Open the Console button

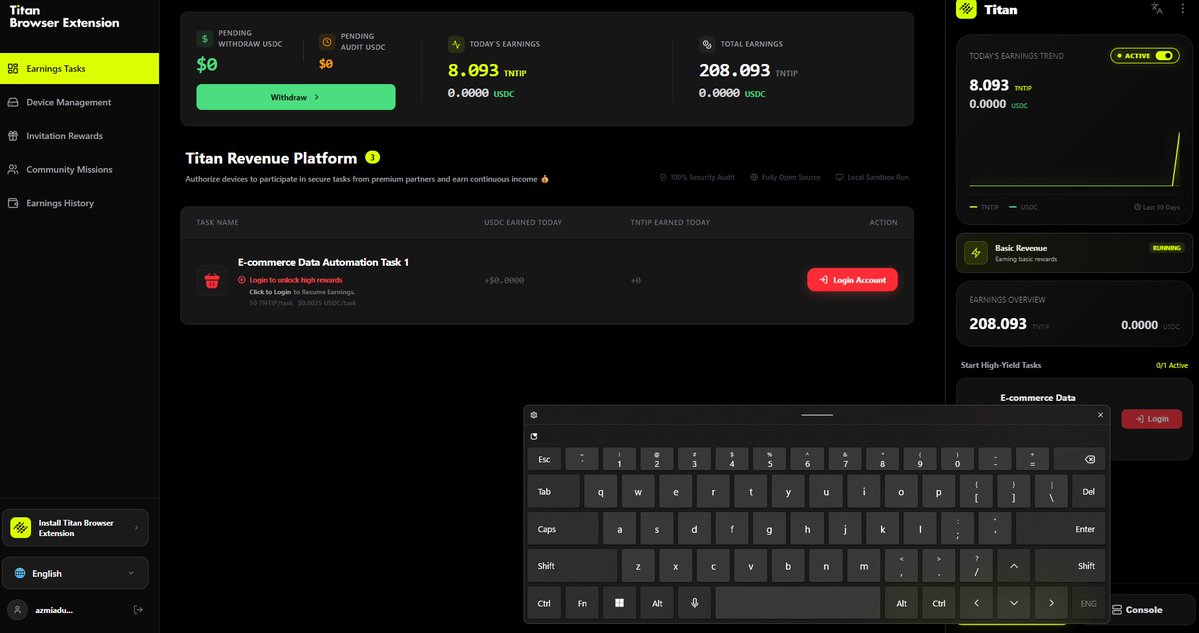1136,609
